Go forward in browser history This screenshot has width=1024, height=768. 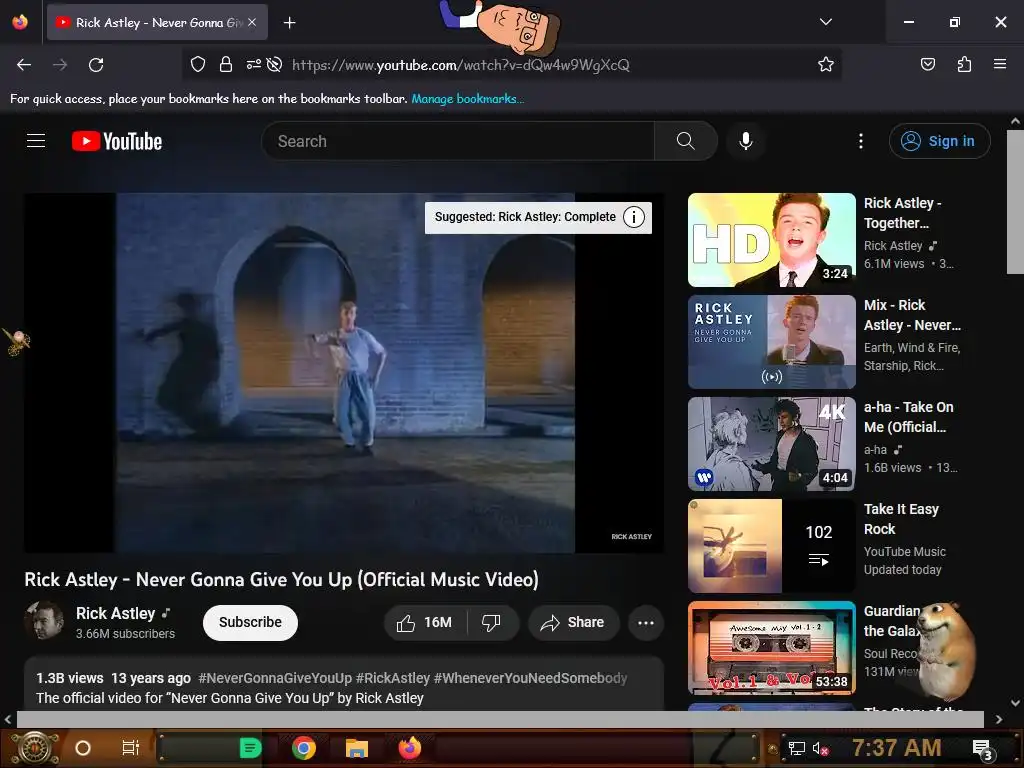pos(60,65)
